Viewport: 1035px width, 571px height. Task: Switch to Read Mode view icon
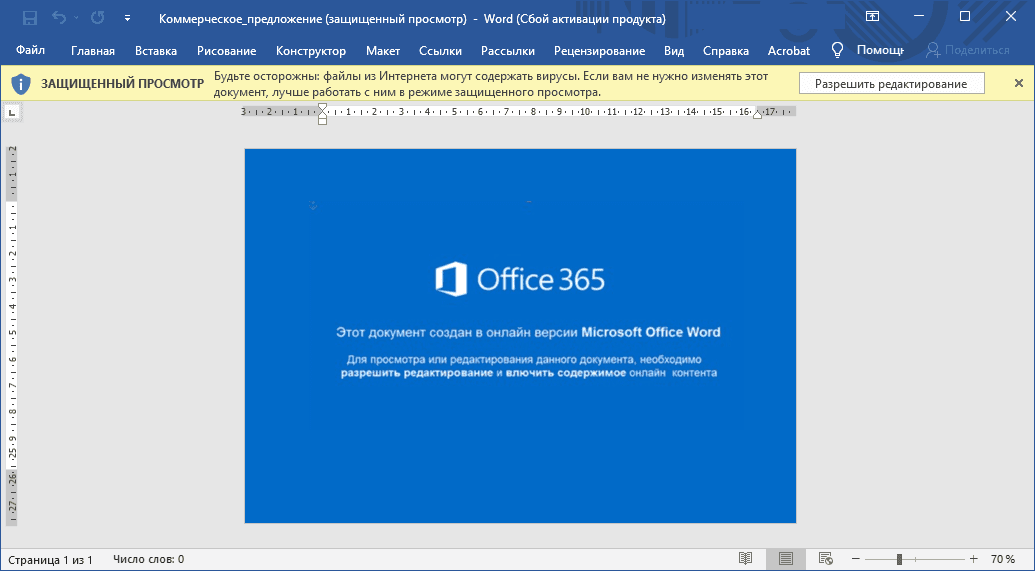745,558
